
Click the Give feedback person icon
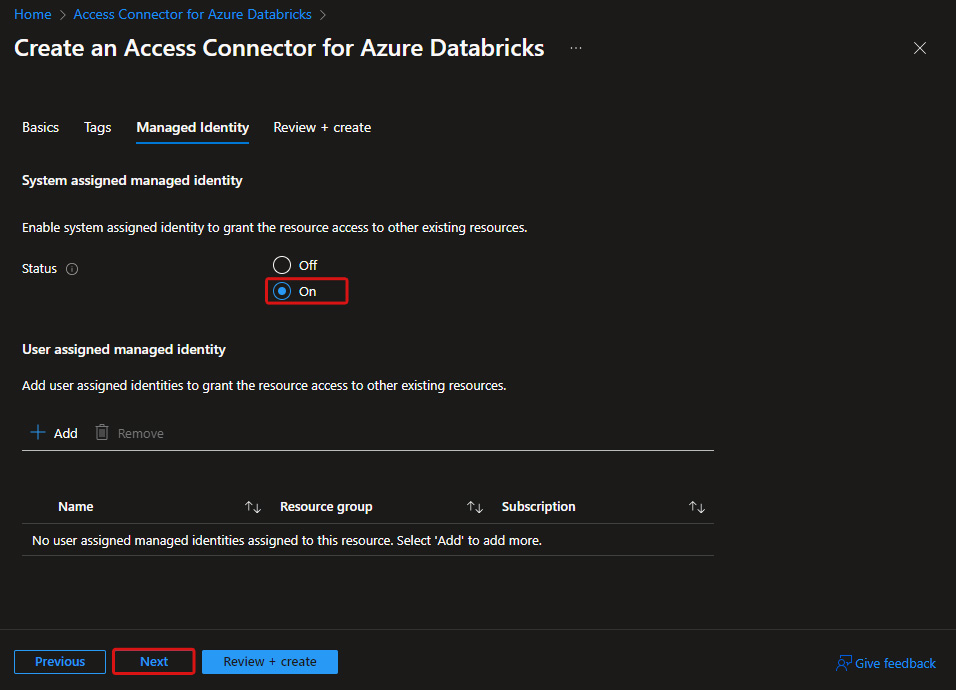coord(843,663)
